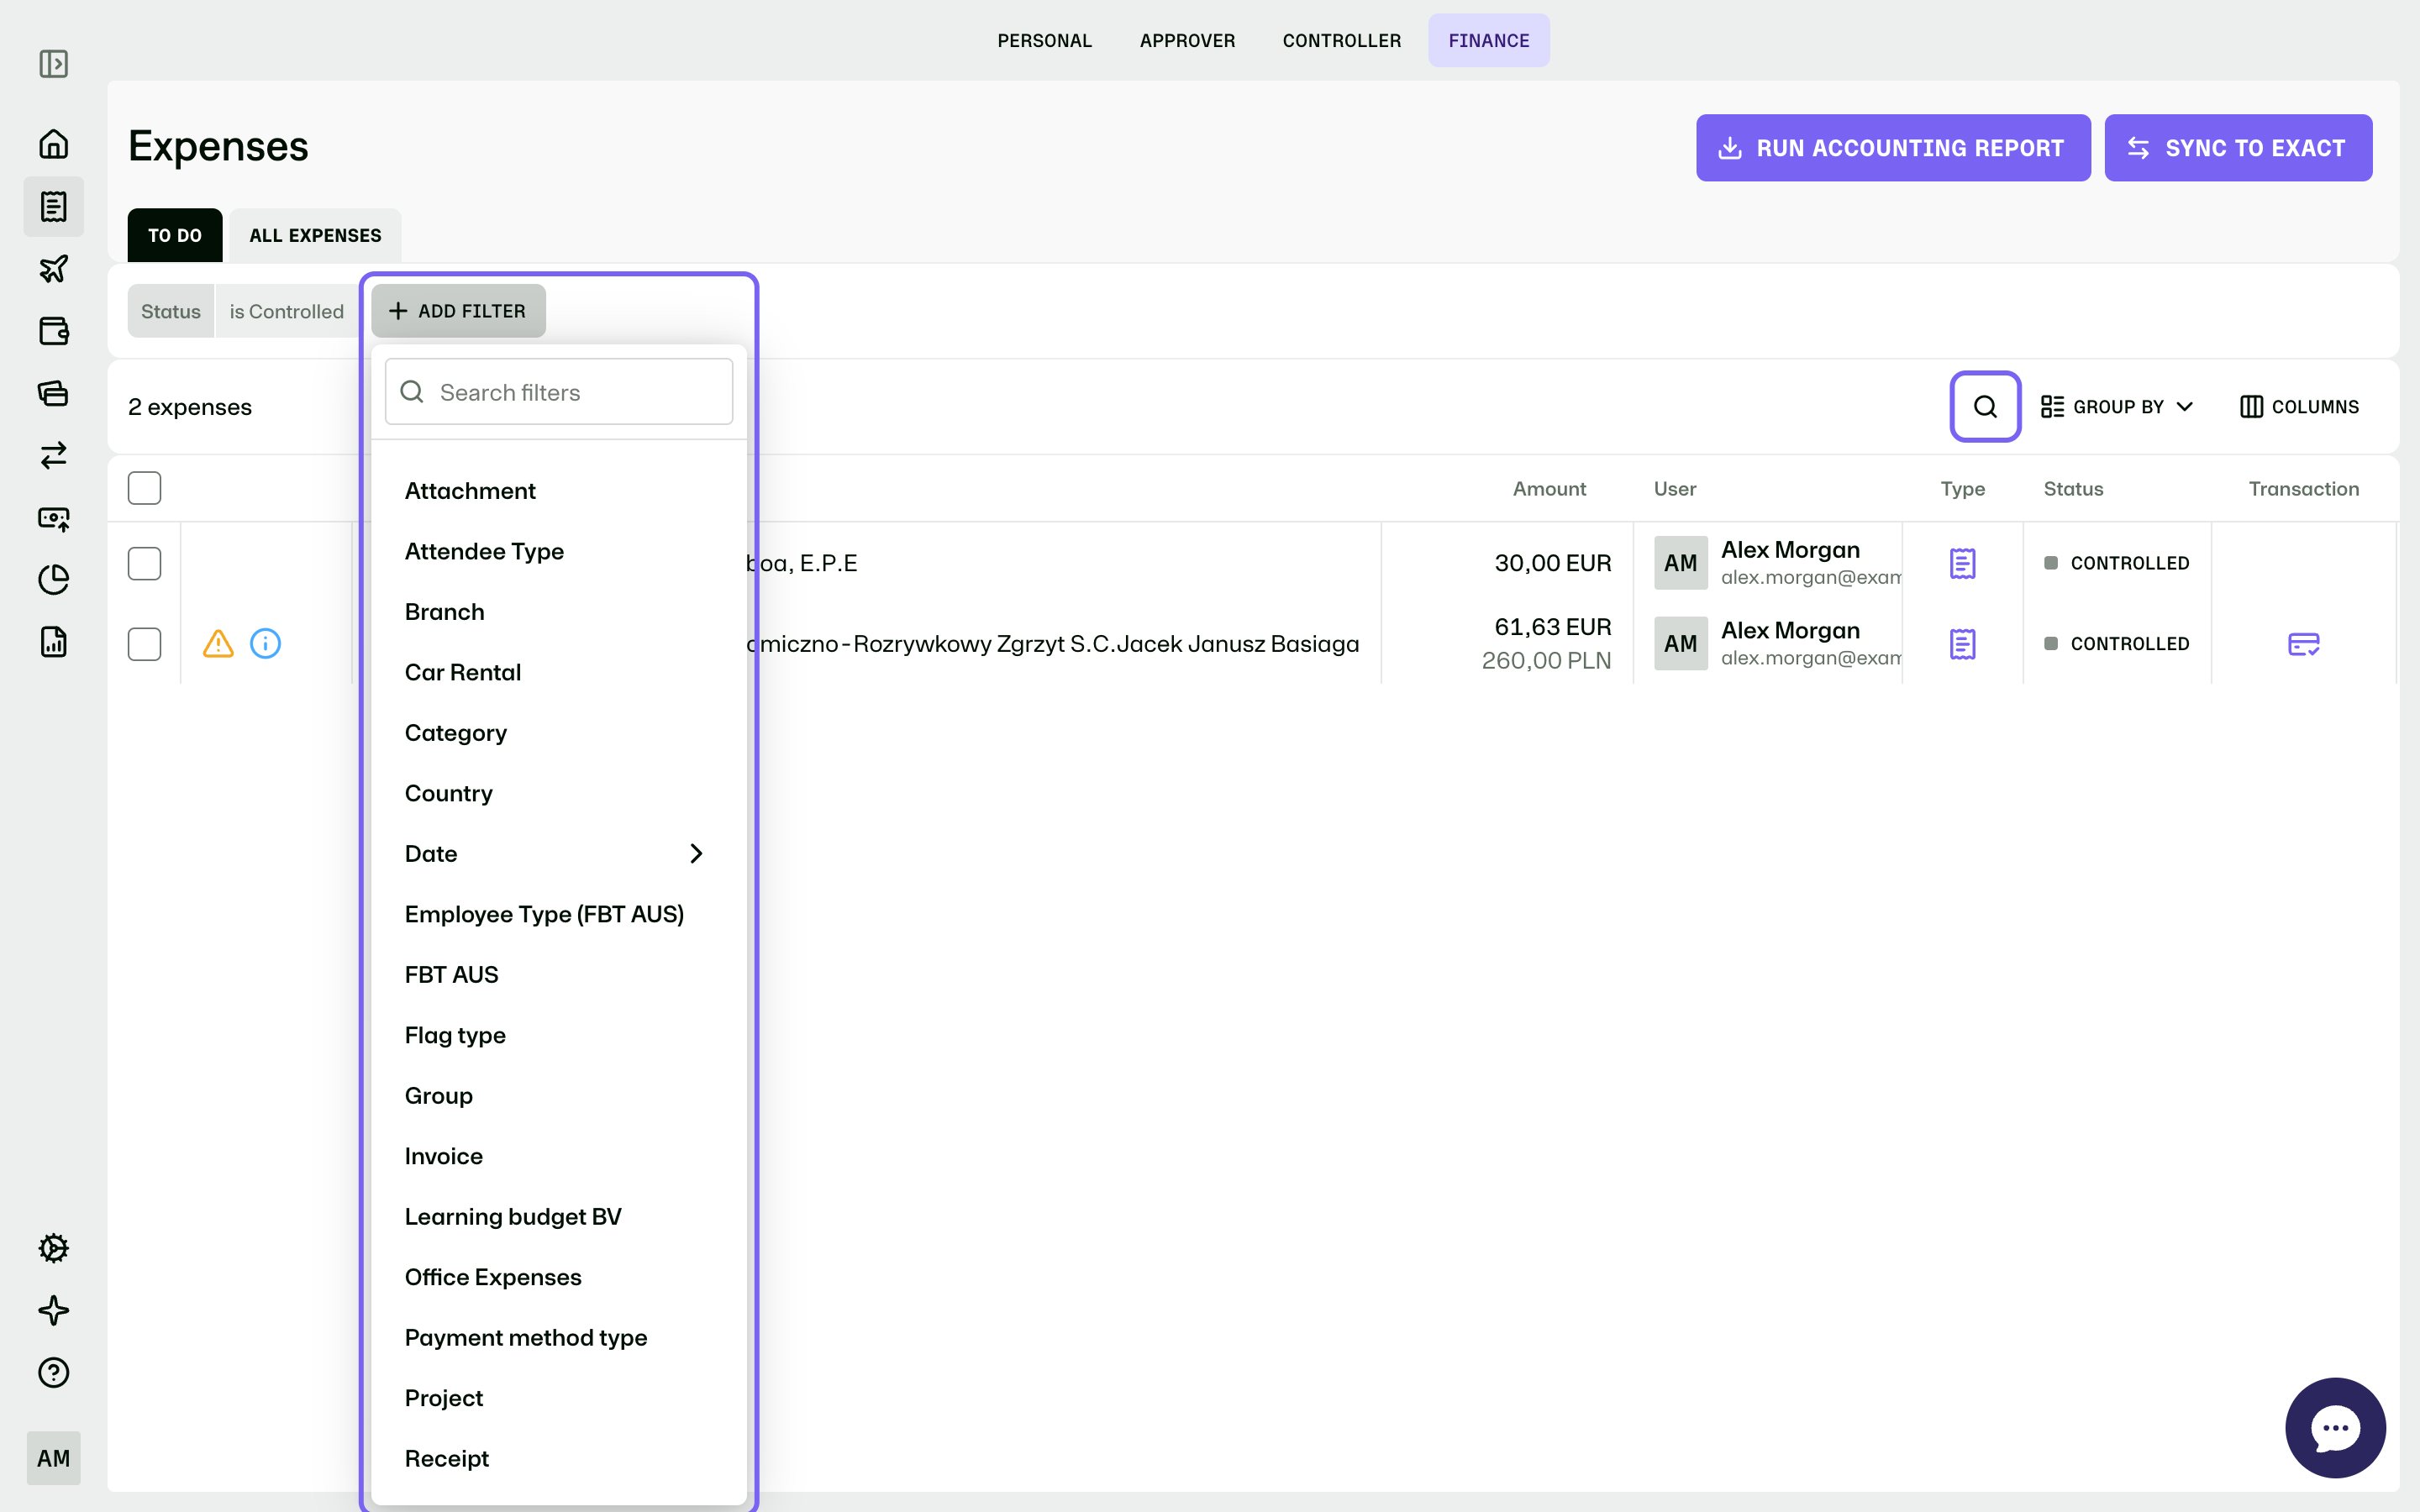Check the 61,63 EUR expense row checkbox
The image size is (2420, 1512).
click(145, 644)
